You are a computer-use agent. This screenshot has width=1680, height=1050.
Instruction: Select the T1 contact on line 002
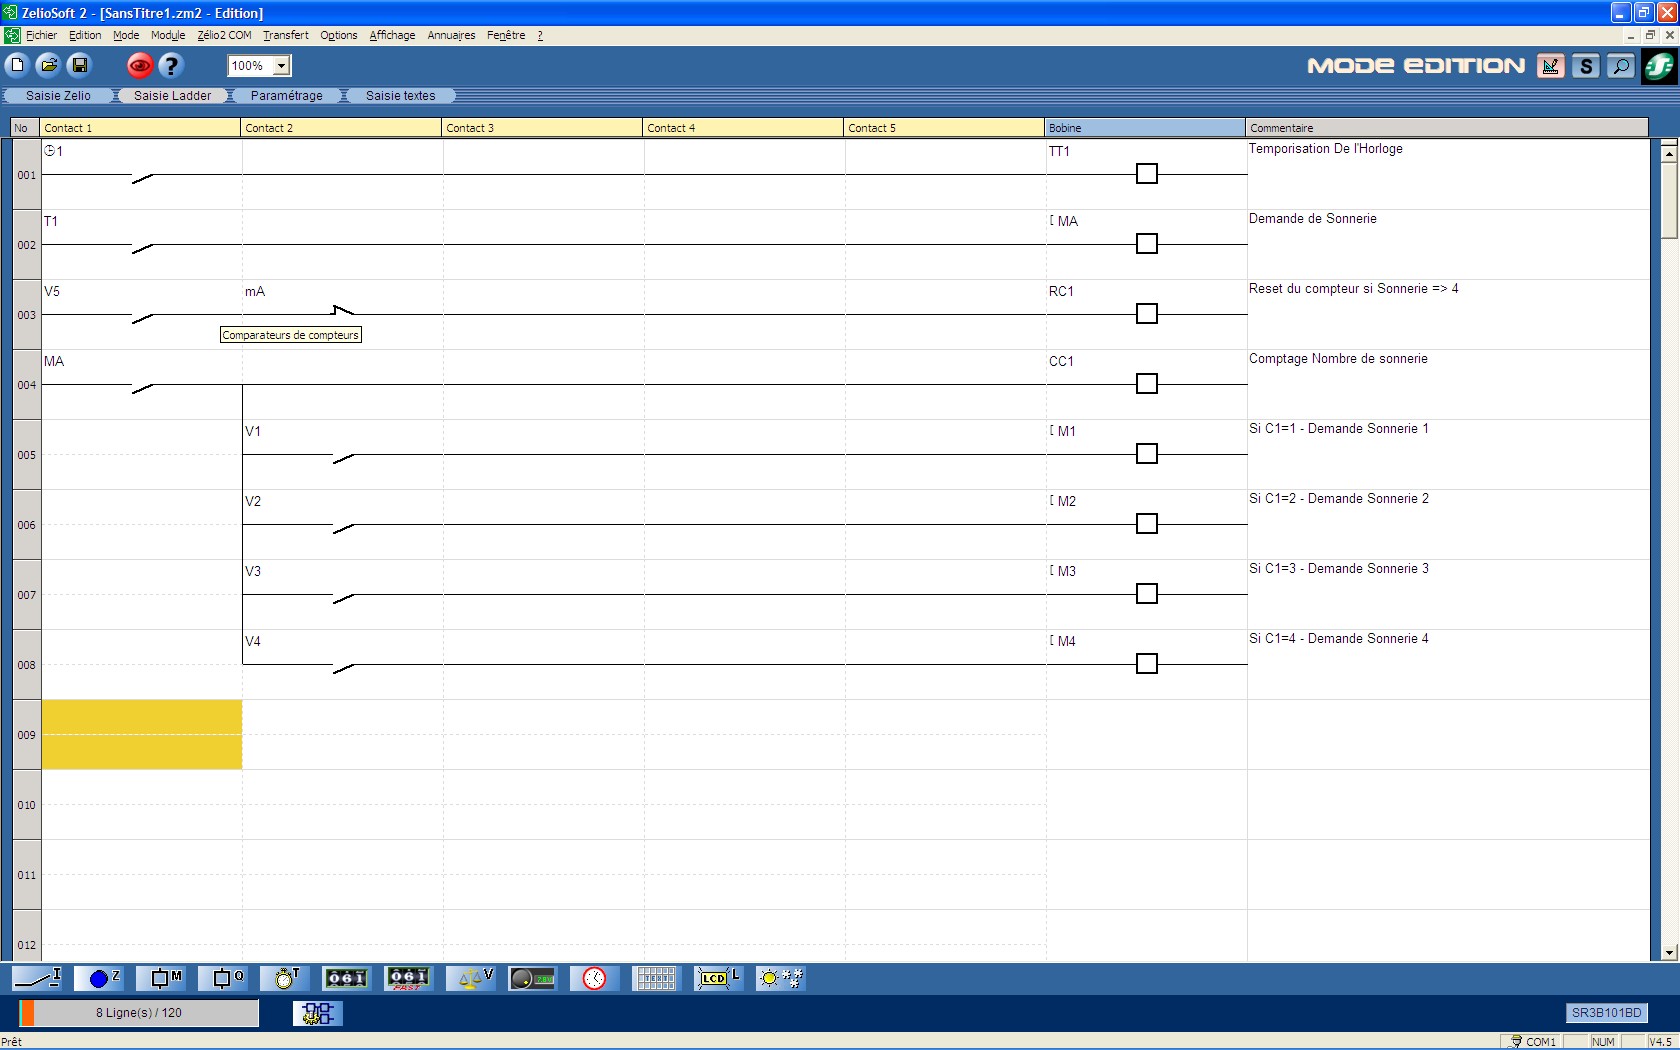(x=141, y=244)
